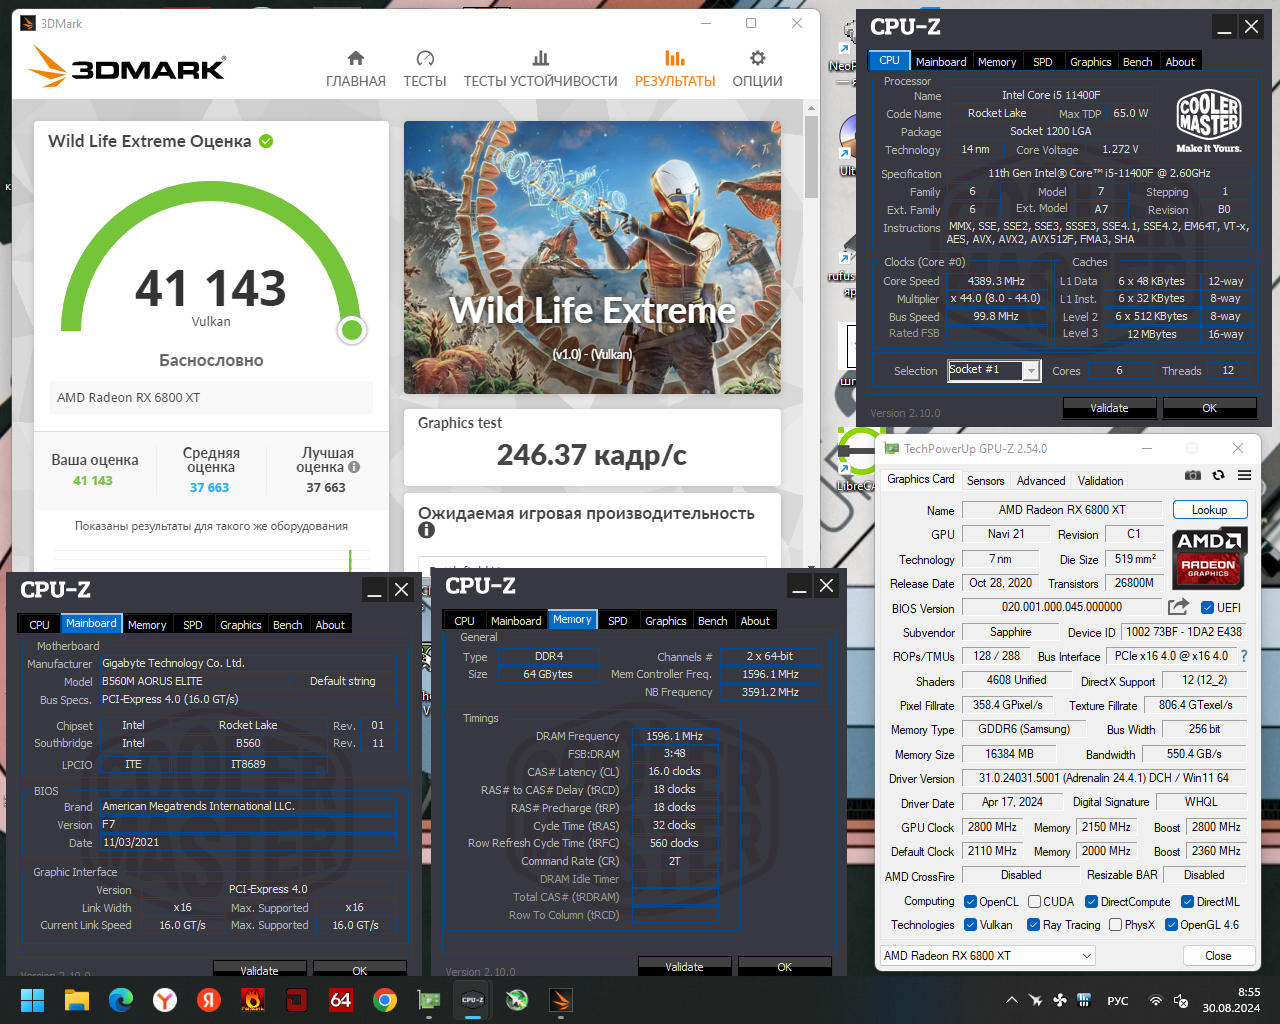Toggle the UEFI checkbox in GPU-Z
The image size is (1280, 1024).
pyautogui.click(x=1207, y=608)
